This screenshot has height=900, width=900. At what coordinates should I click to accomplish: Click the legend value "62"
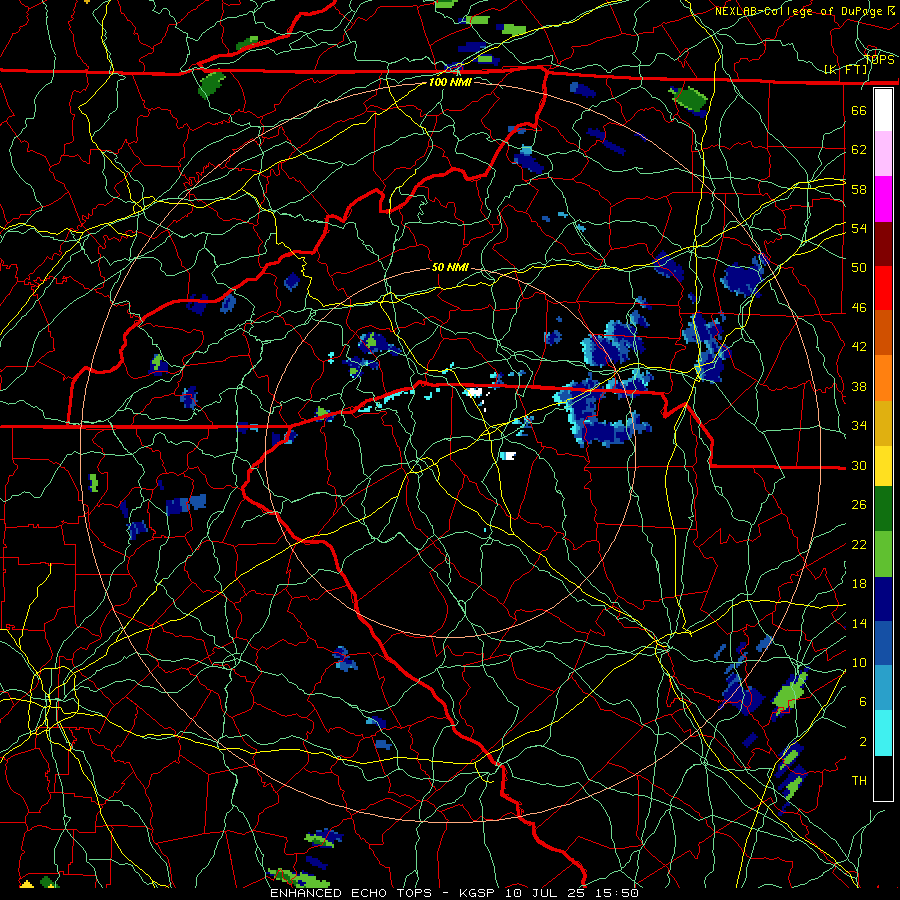pos(859,150)
